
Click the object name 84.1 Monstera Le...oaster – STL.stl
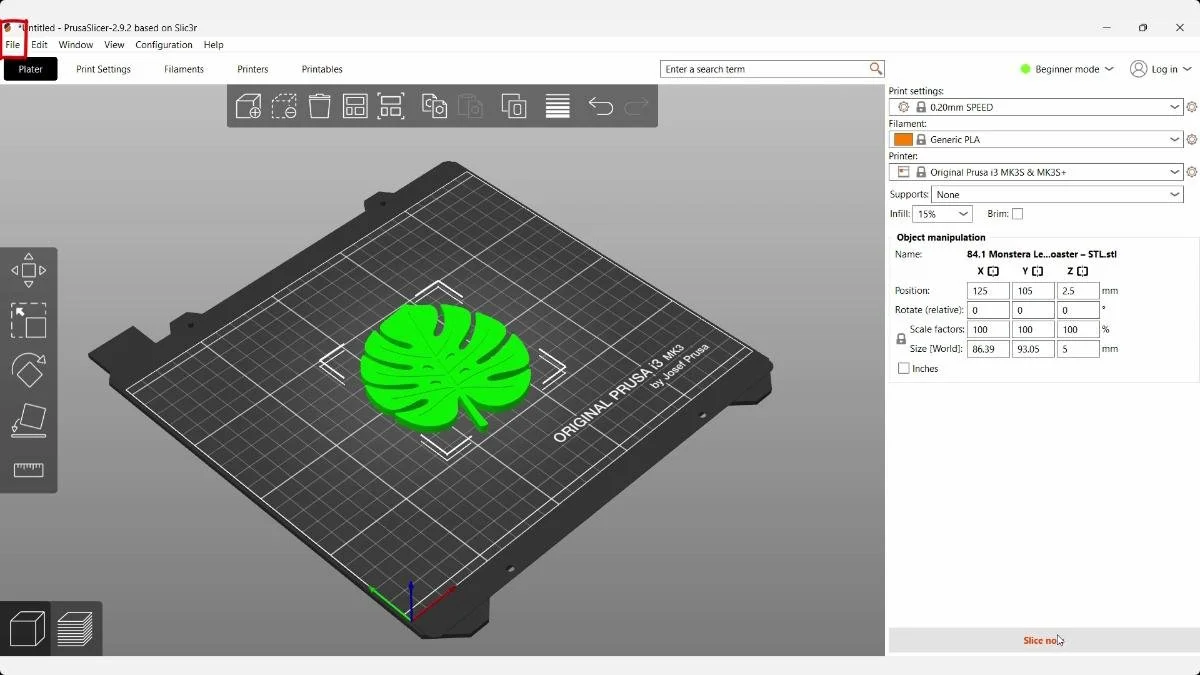[x=1041, y=254]
